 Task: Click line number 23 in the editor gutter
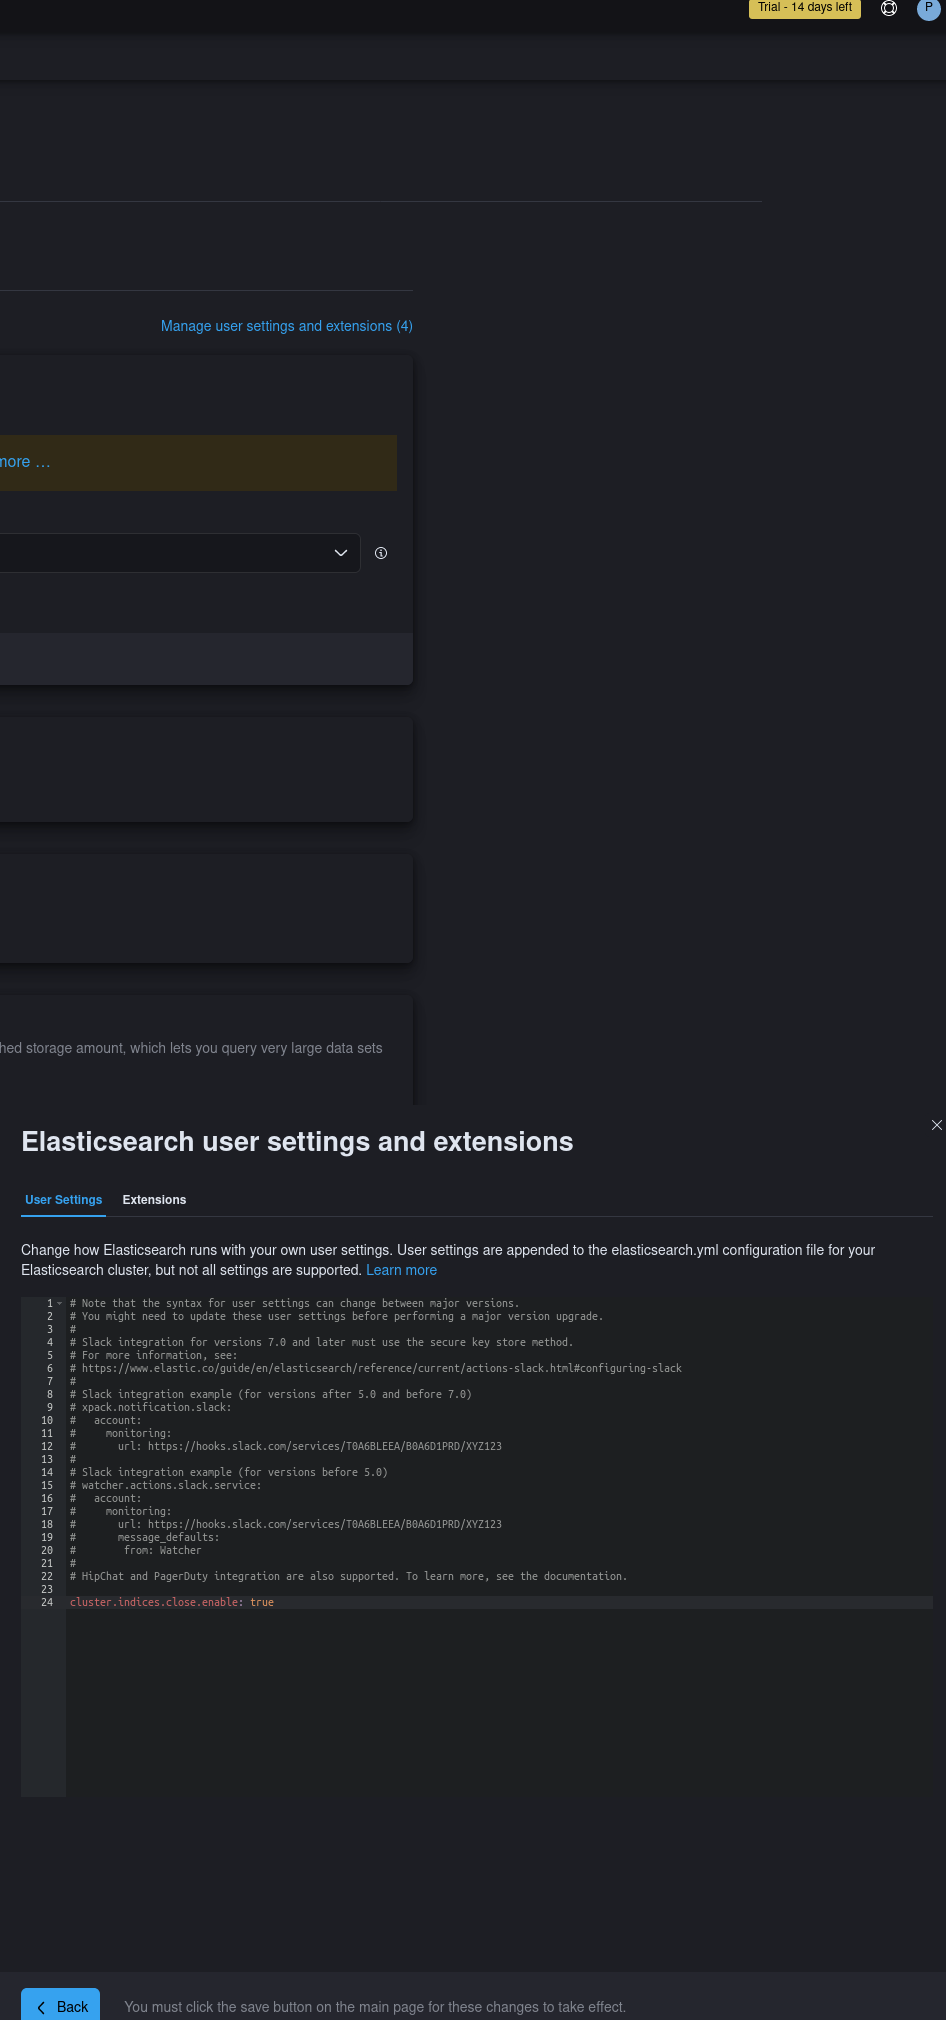click(47, 1590)
